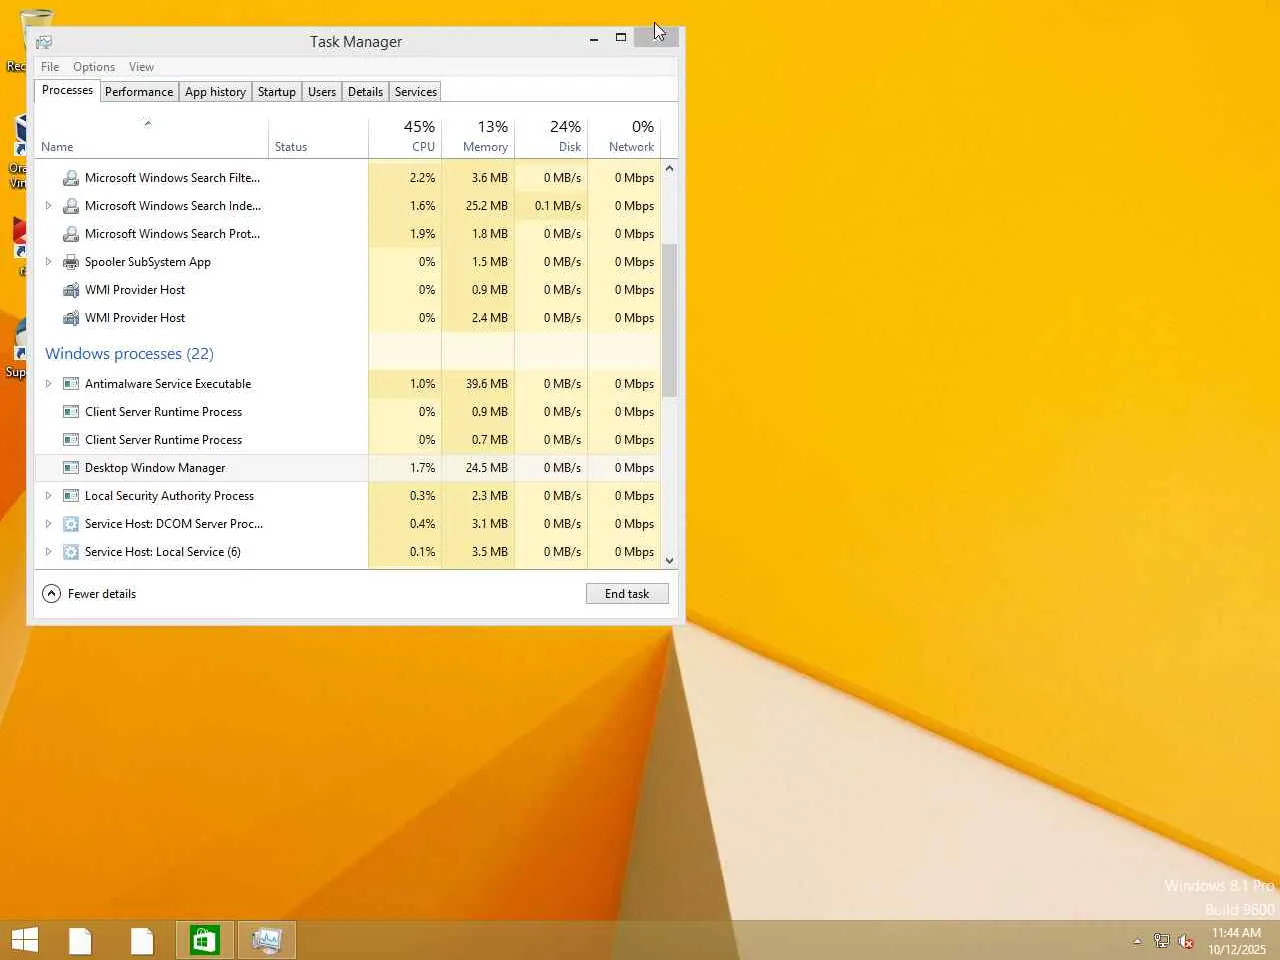Expand the Spooler SubSystem App process
This screenshot has height=960, width=1280.
[48, 262]
